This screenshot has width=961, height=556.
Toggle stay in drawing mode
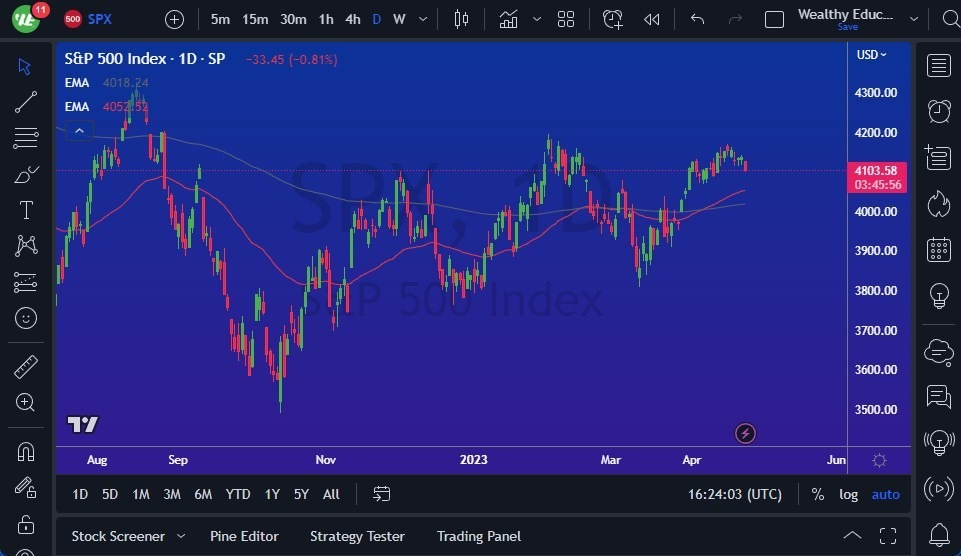[26, 488]
